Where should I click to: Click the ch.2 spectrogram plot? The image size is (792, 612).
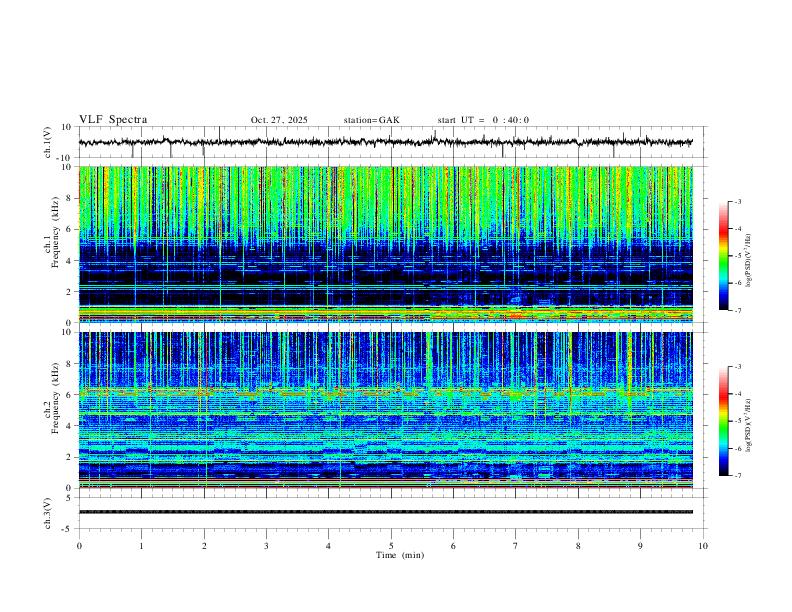point(386,410)
